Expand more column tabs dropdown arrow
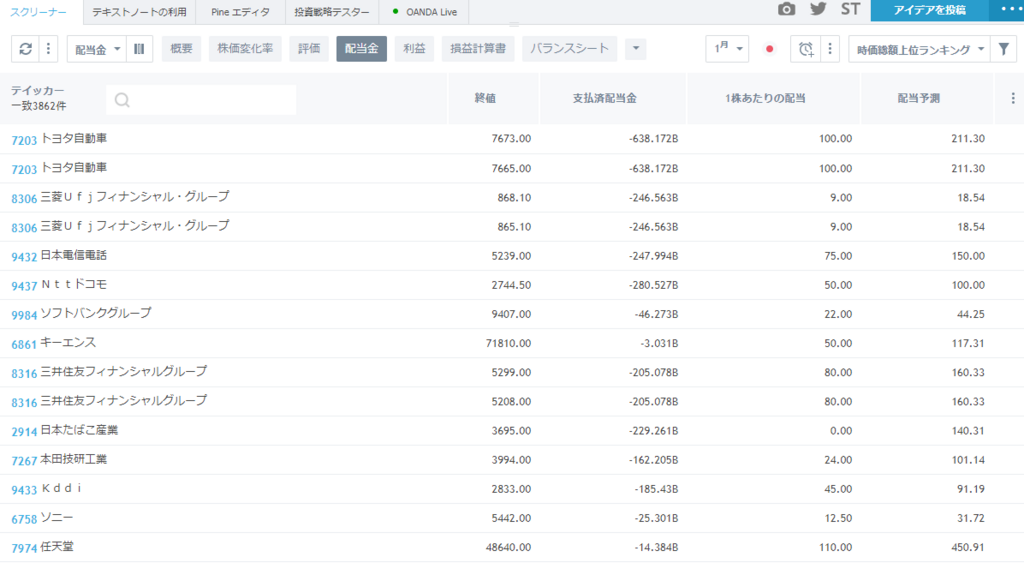1024x563 pixels. click(635, 49)
